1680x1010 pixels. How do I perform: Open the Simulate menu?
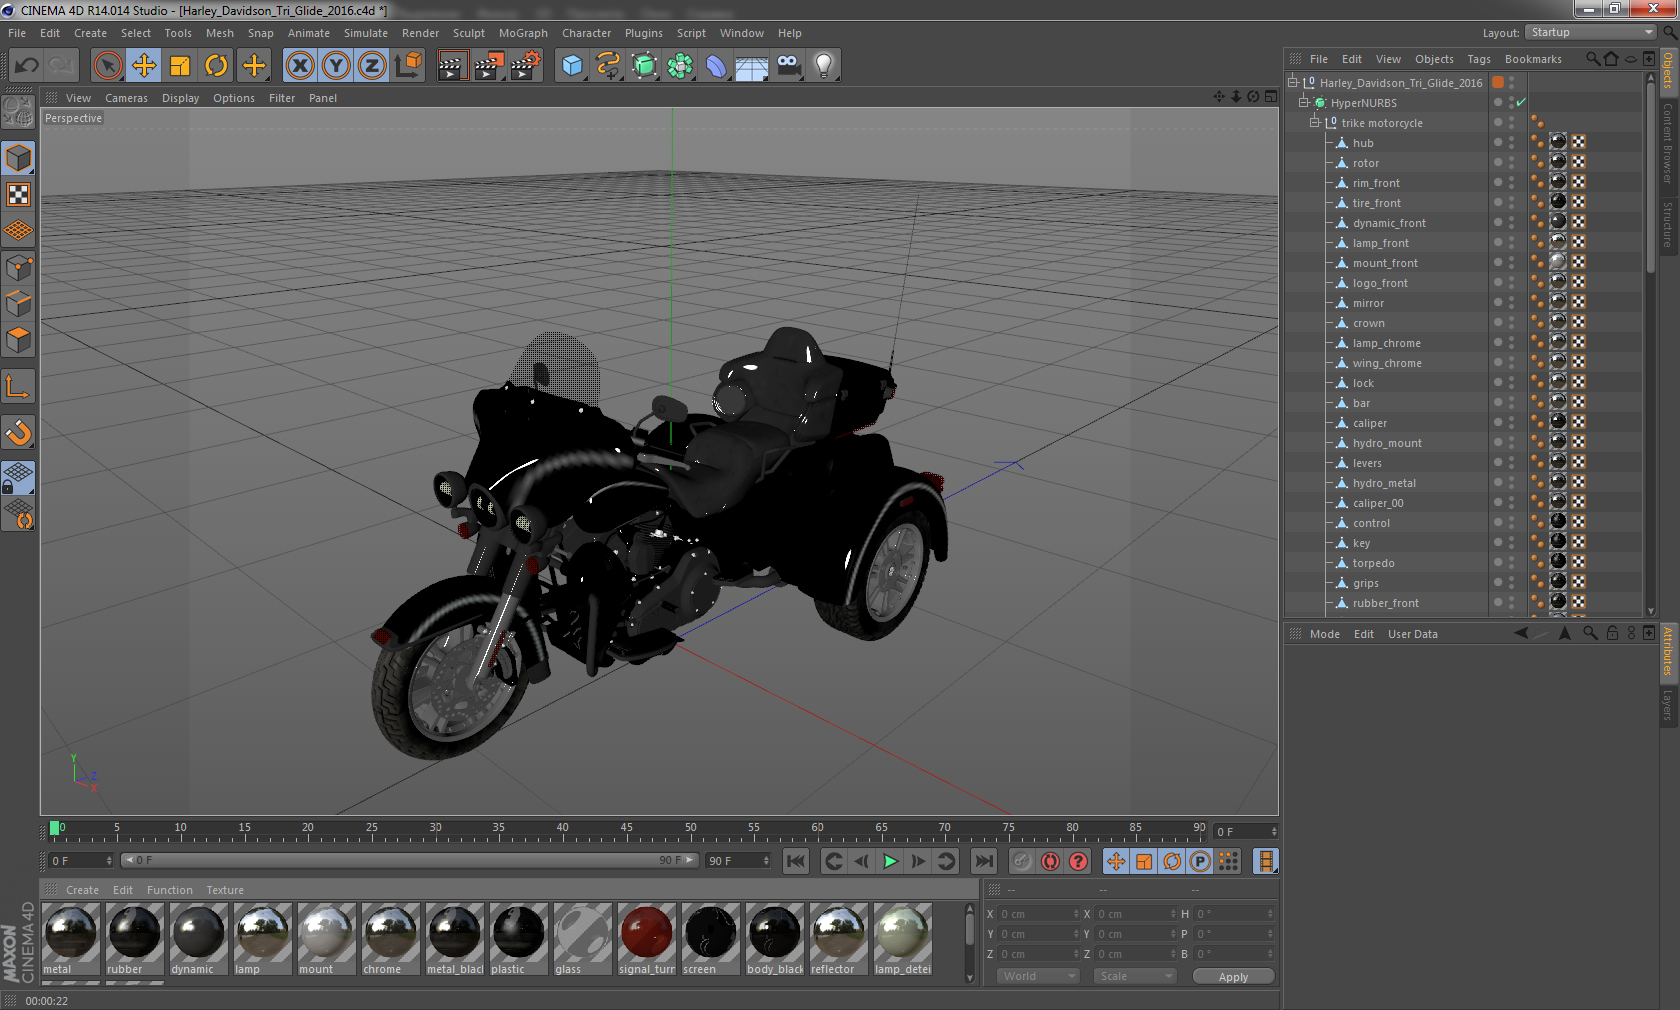point(366,33)
